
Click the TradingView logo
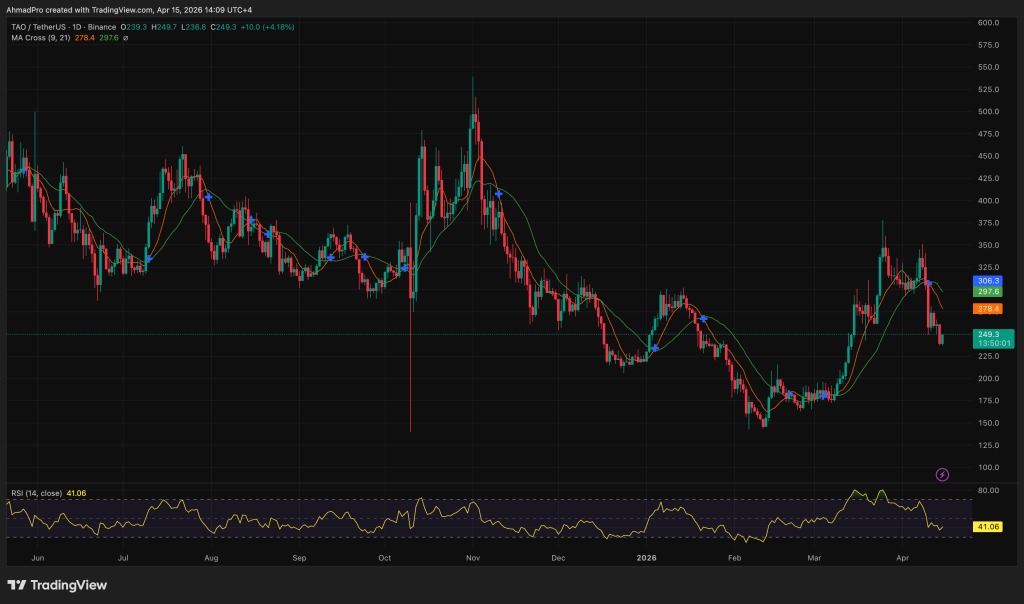pos(55,583)
